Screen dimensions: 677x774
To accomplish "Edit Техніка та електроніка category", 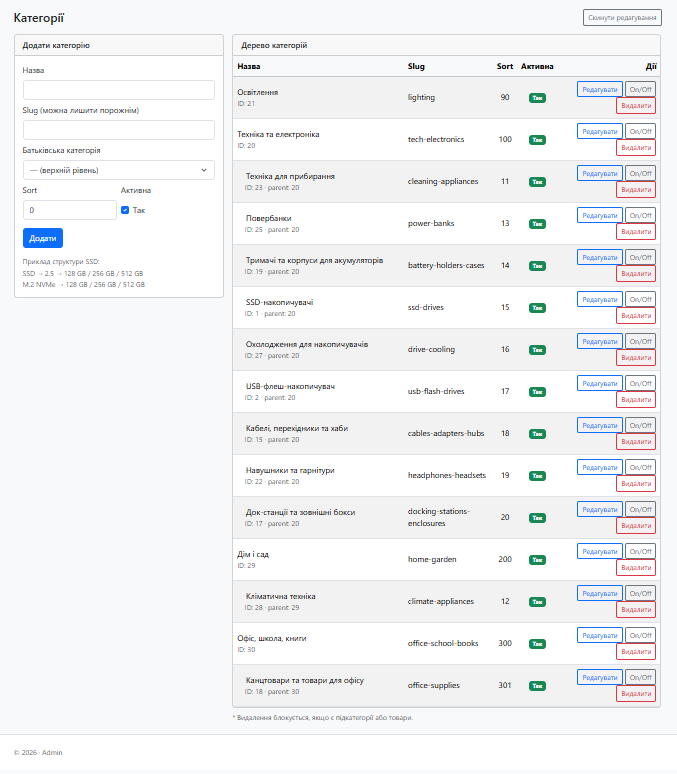I will 599,131.
